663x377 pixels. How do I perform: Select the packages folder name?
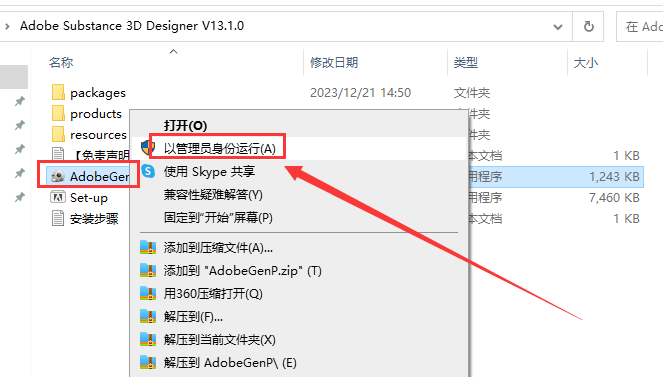pyautogui.click(x=98, y=93)
